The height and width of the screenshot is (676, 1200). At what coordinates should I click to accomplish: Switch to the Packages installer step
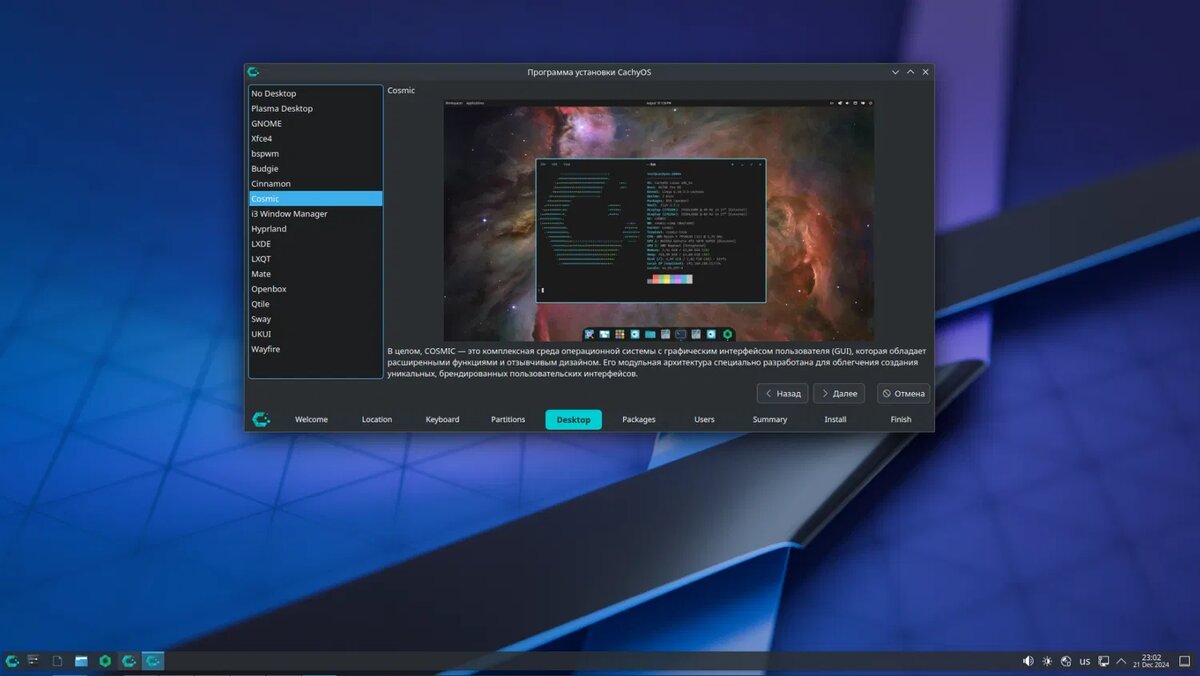coord(639,419)
